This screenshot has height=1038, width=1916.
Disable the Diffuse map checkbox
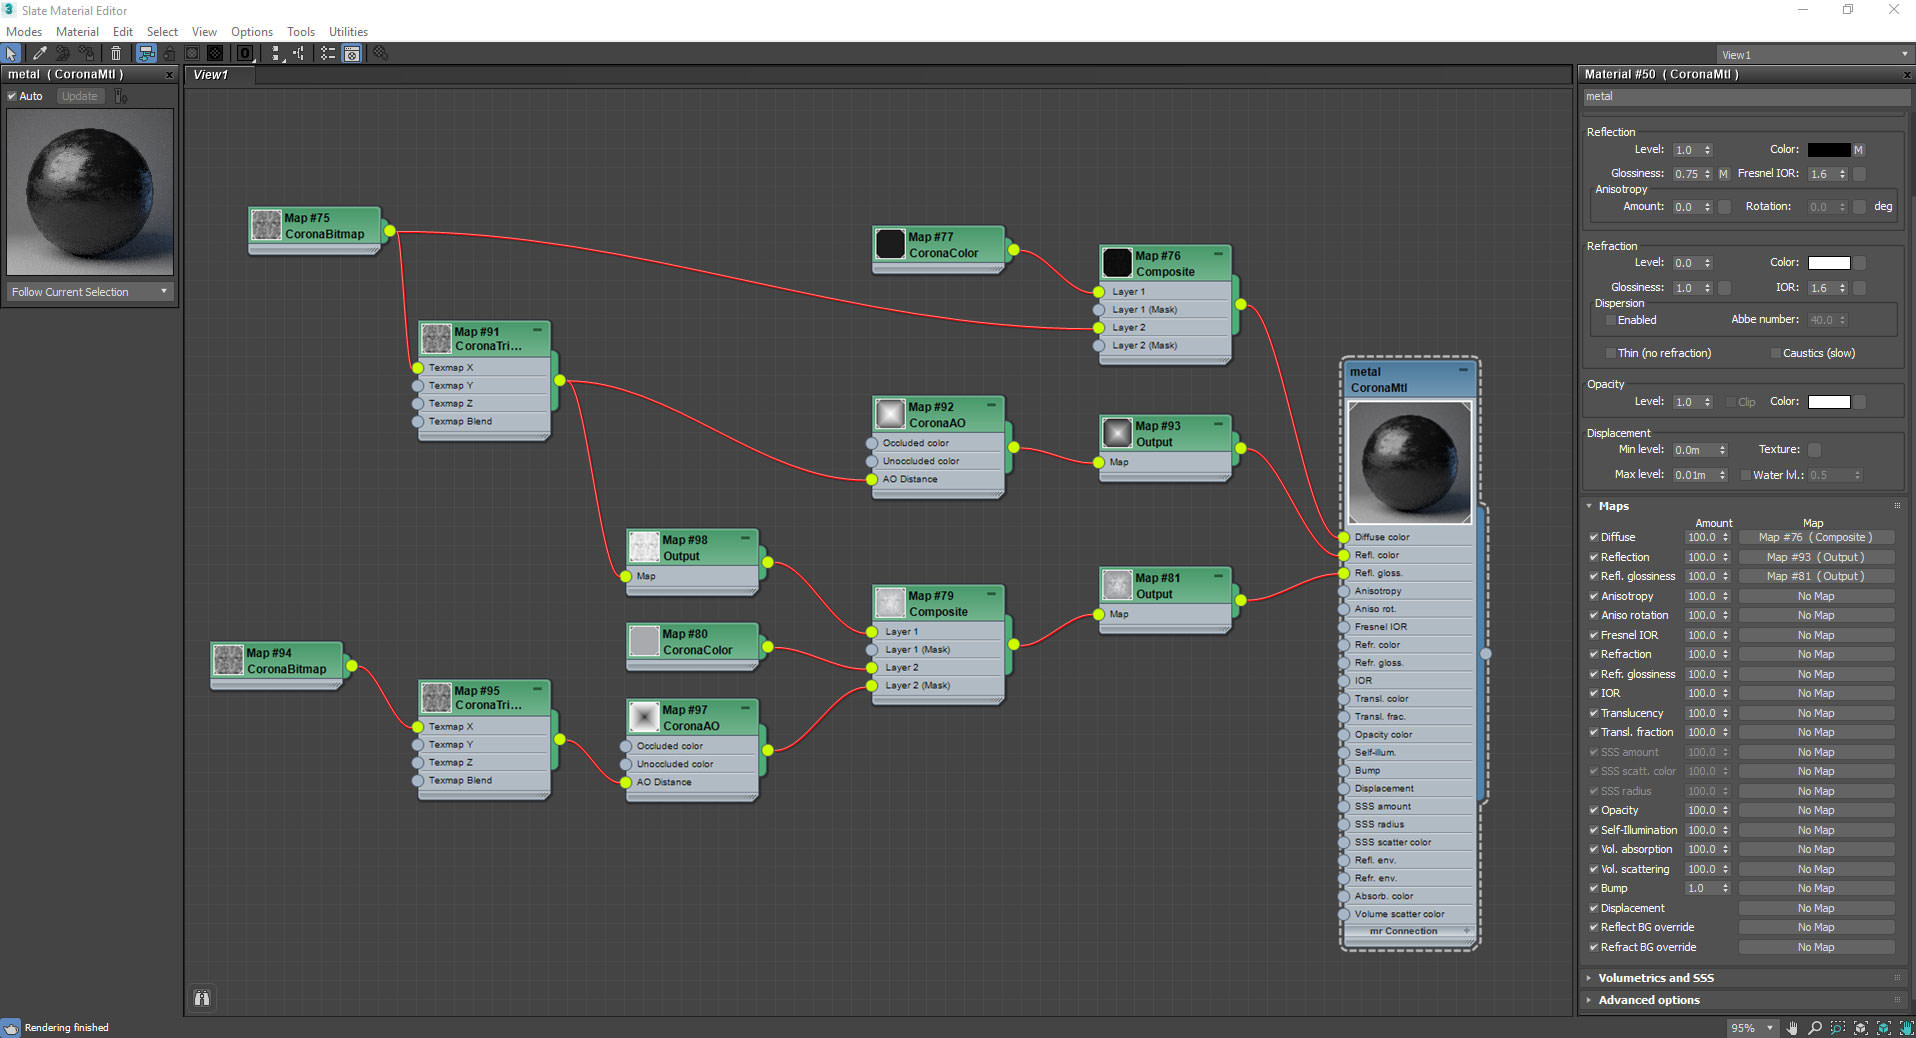pyautogui.click(x=1593, y=538)
